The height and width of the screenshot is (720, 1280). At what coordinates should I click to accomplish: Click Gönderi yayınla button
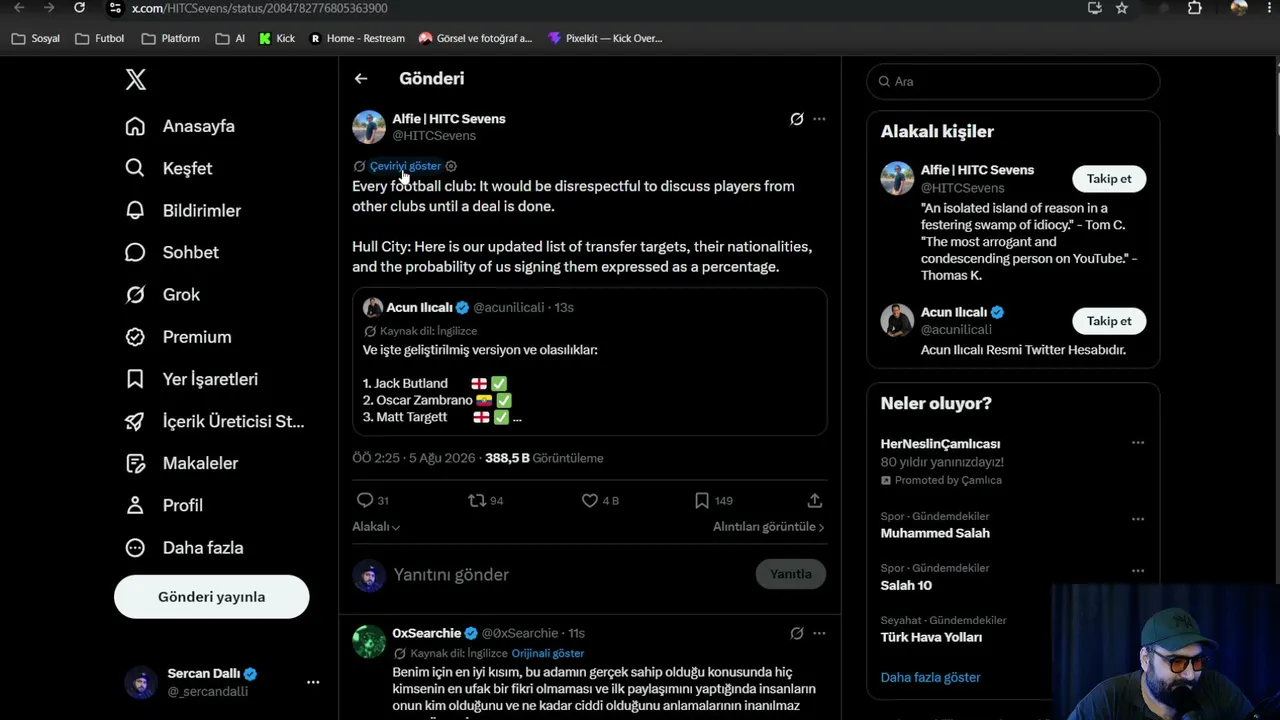[212, 597]
